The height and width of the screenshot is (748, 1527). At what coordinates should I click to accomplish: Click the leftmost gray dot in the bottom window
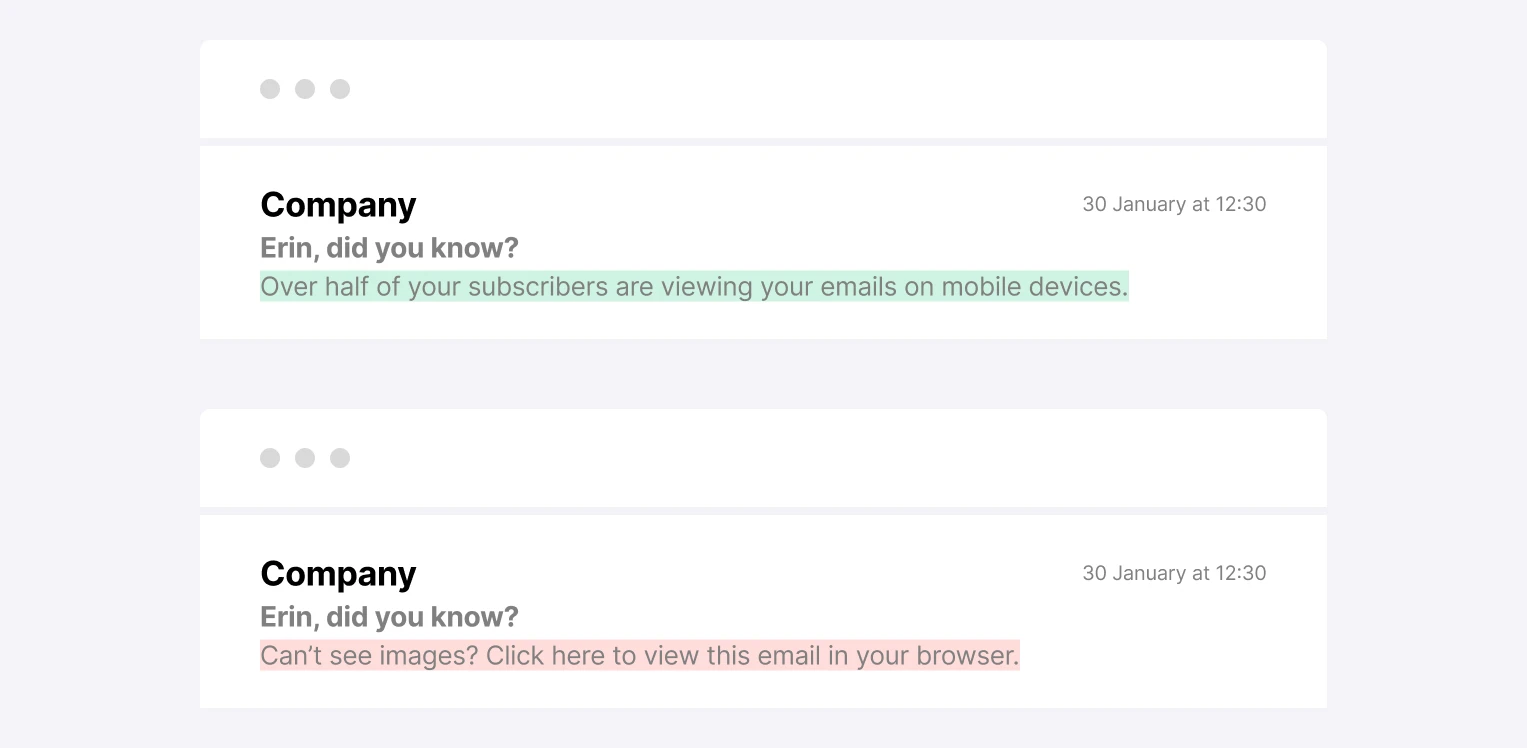(270, 458)
